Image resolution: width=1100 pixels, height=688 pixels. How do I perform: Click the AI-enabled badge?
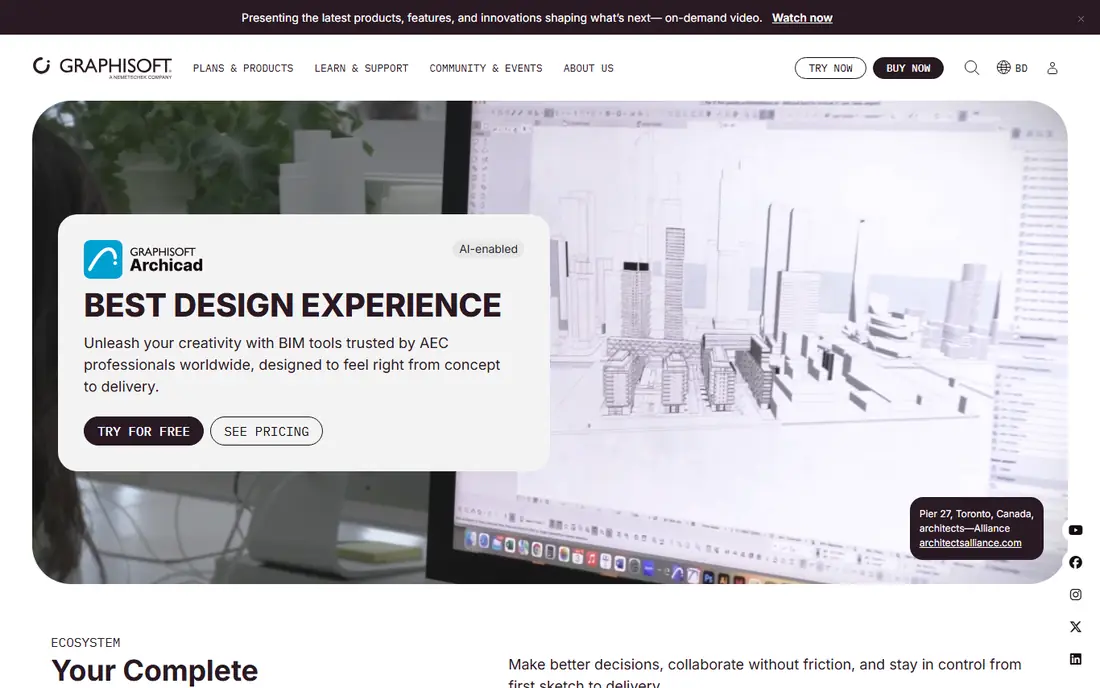[x=488, y=249]
